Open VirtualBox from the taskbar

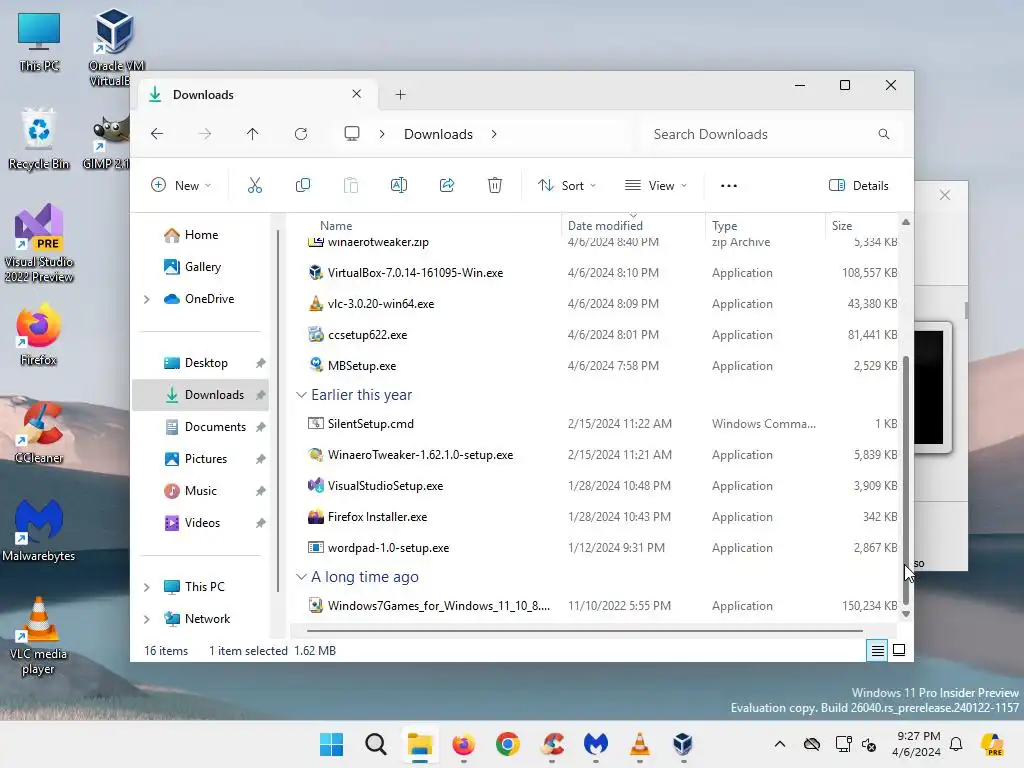(682, 744)
